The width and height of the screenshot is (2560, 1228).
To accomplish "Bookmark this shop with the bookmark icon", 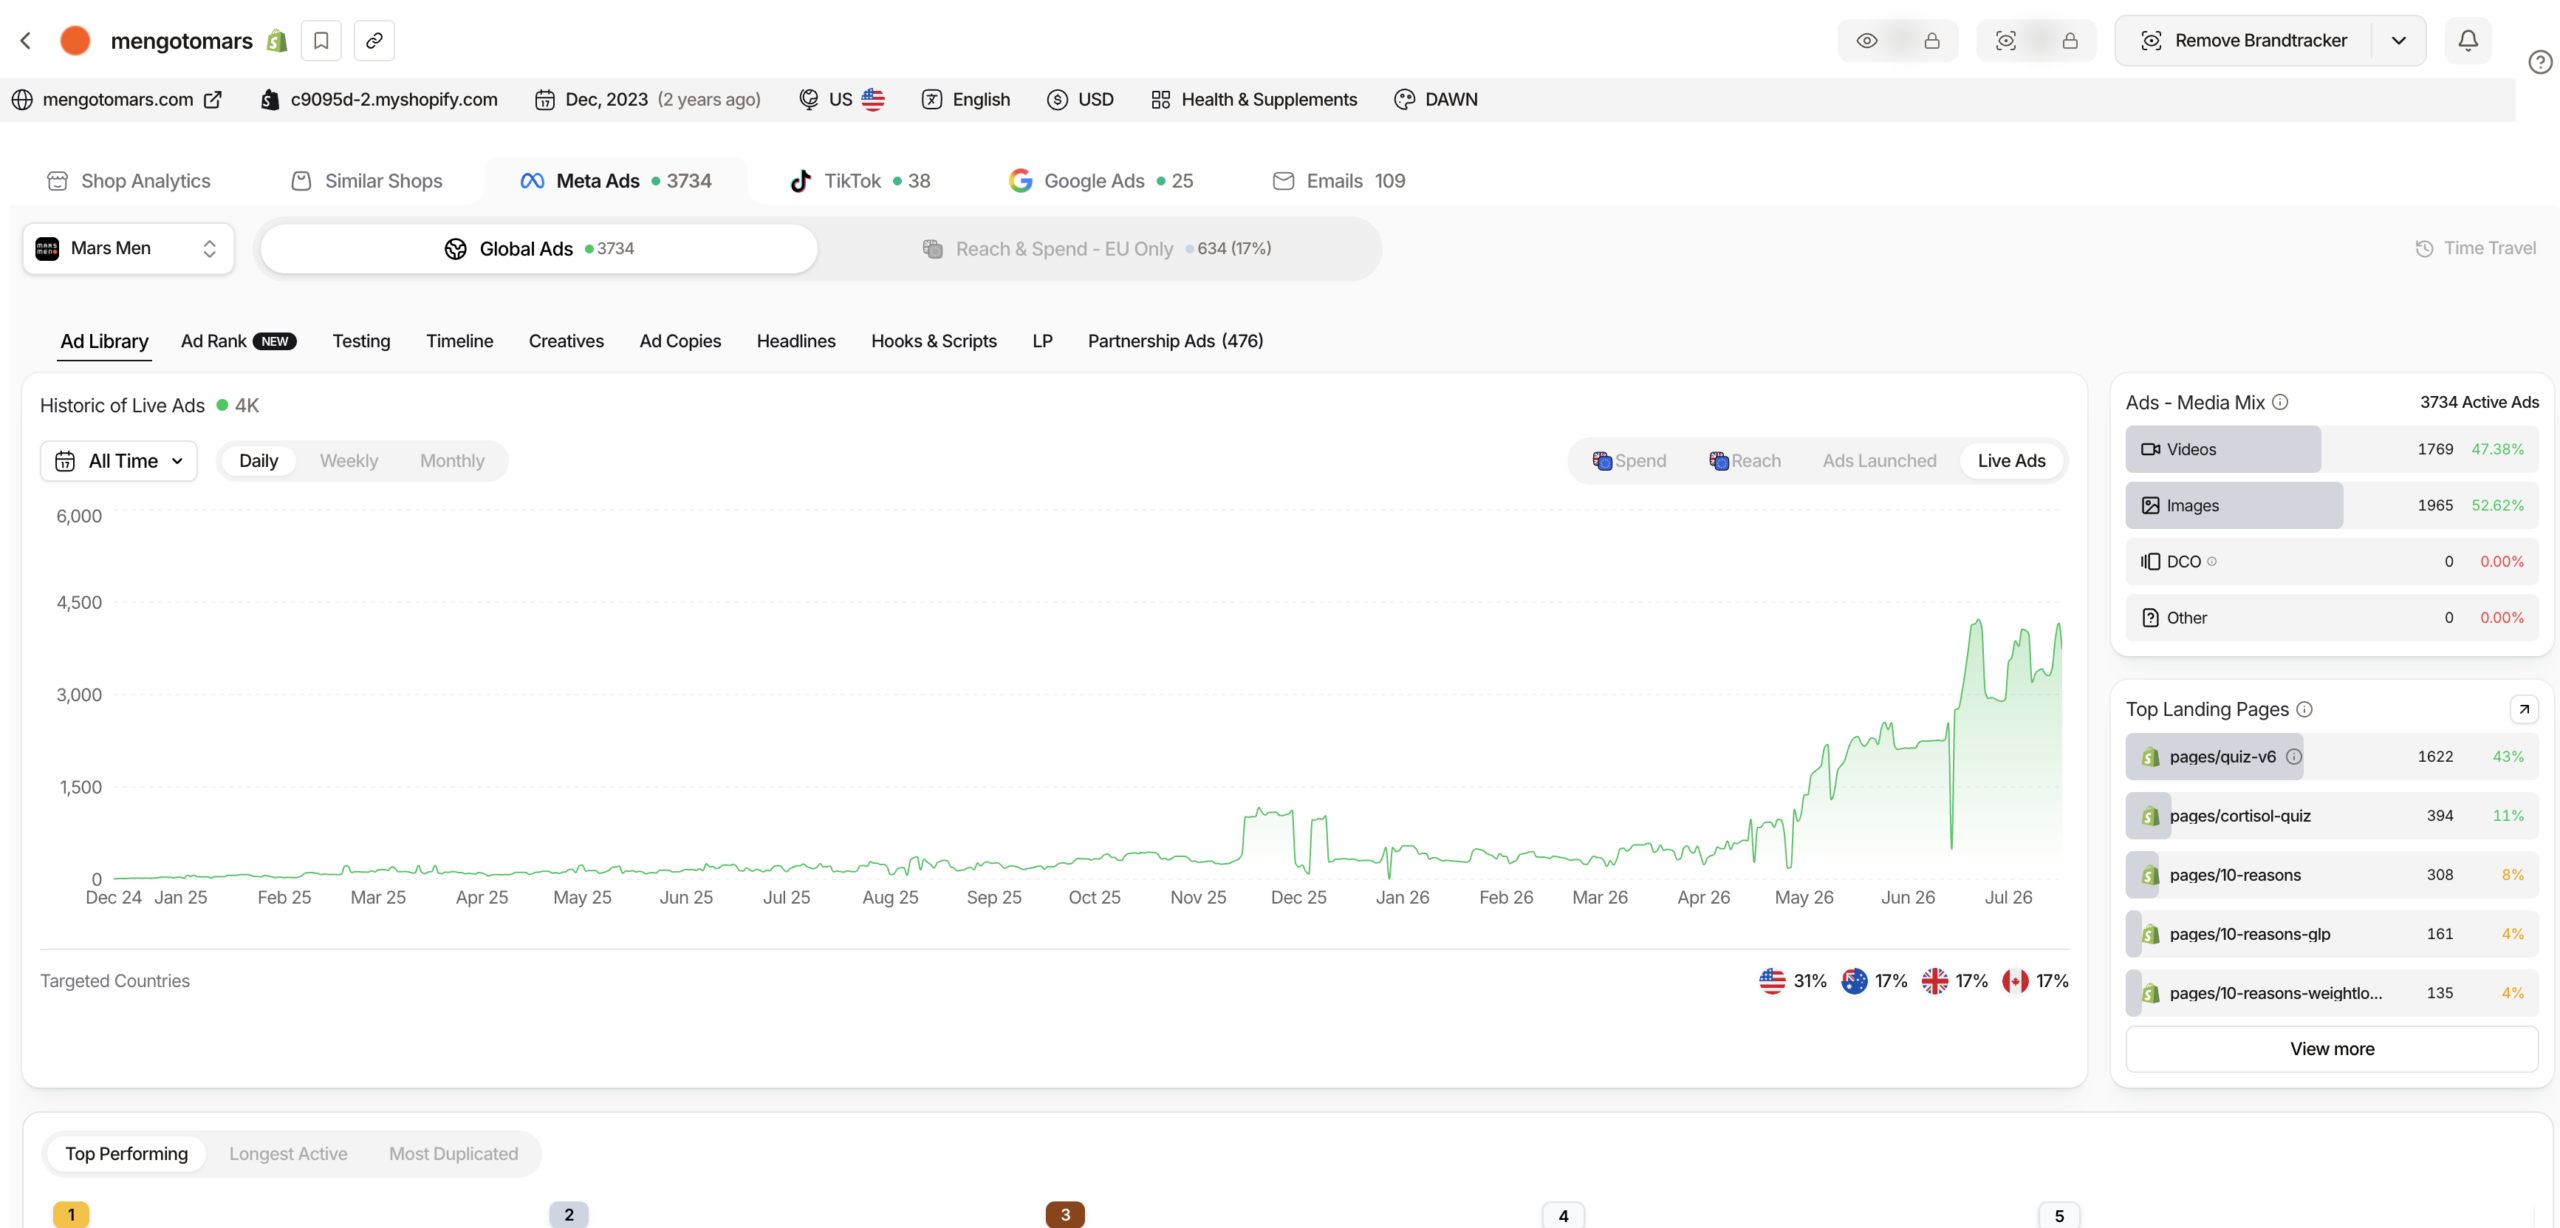I will coord(321,41).
